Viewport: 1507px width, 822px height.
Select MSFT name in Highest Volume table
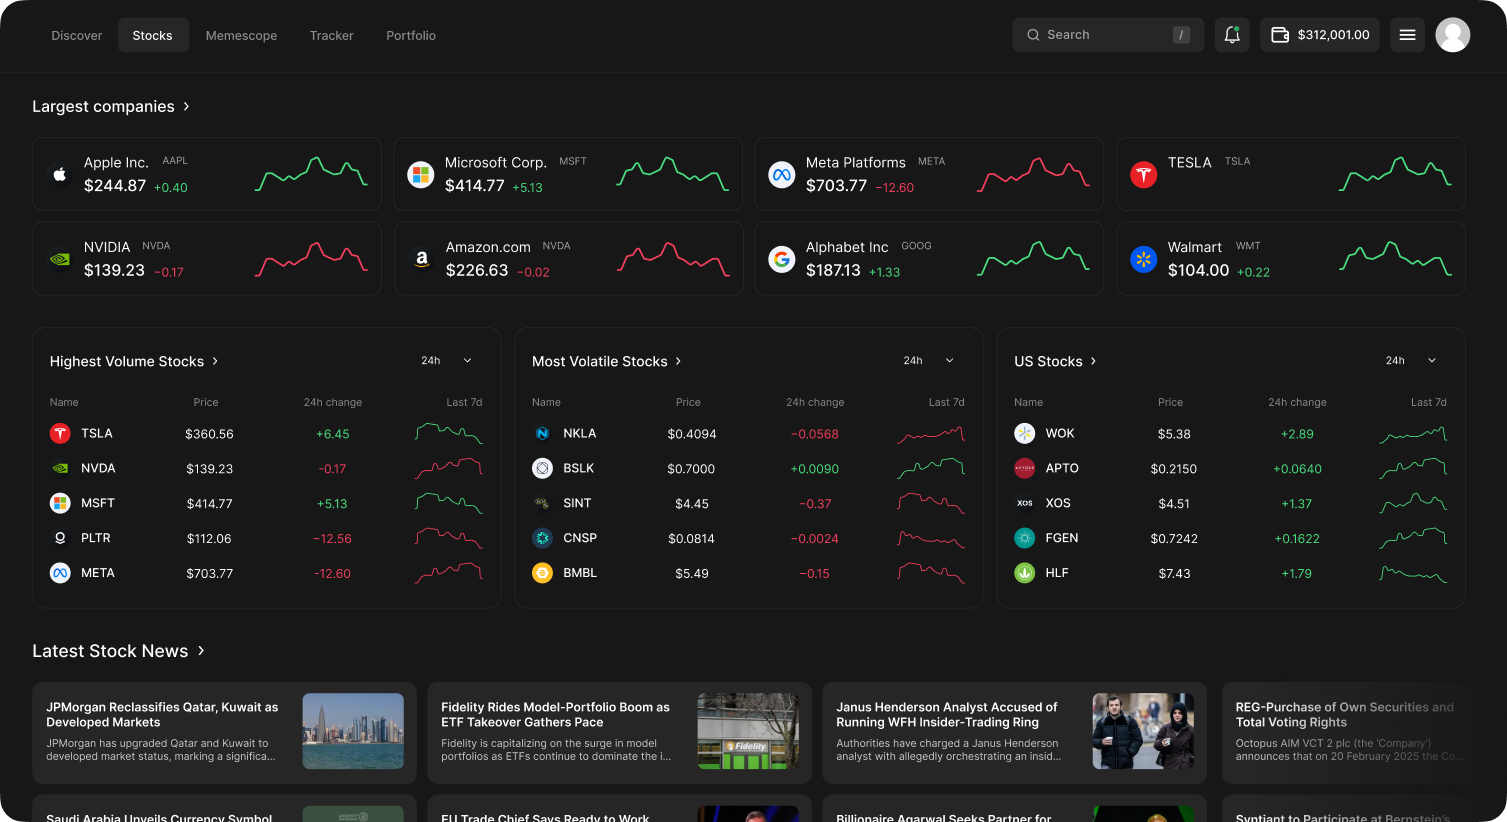click(98, 503)
